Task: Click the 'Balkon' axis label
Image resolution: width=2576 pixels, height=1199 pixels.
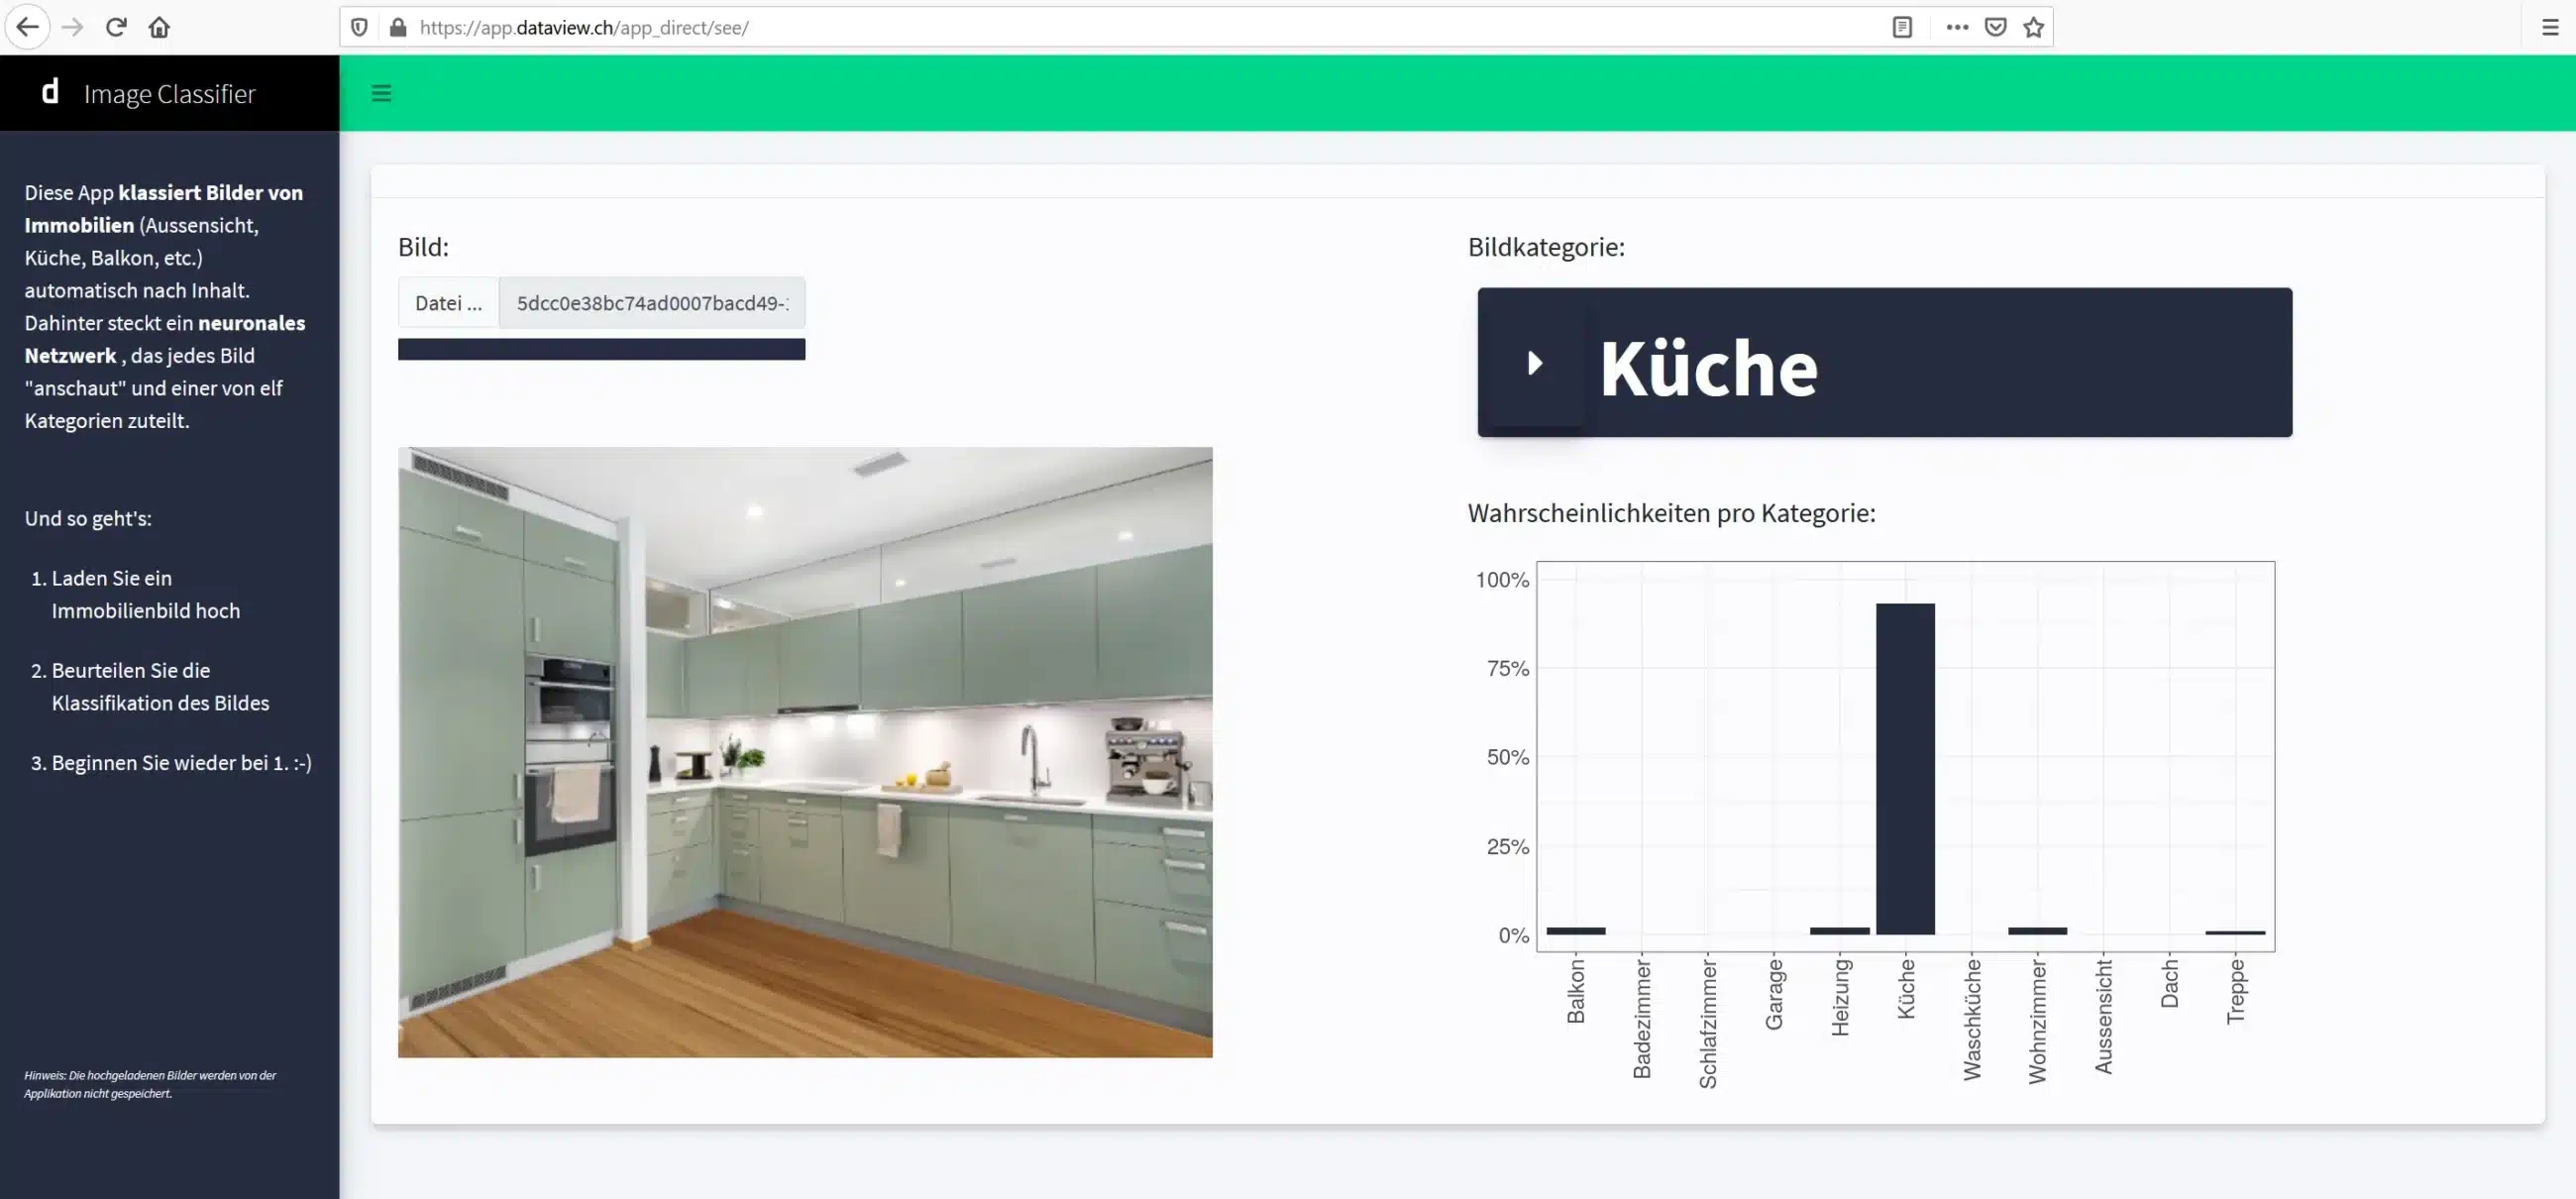Action: (1576, 991)
